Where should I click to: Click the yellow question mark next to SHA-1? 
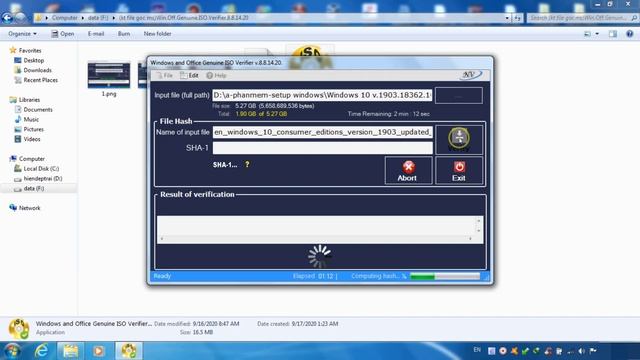click(x=247, y=164)
